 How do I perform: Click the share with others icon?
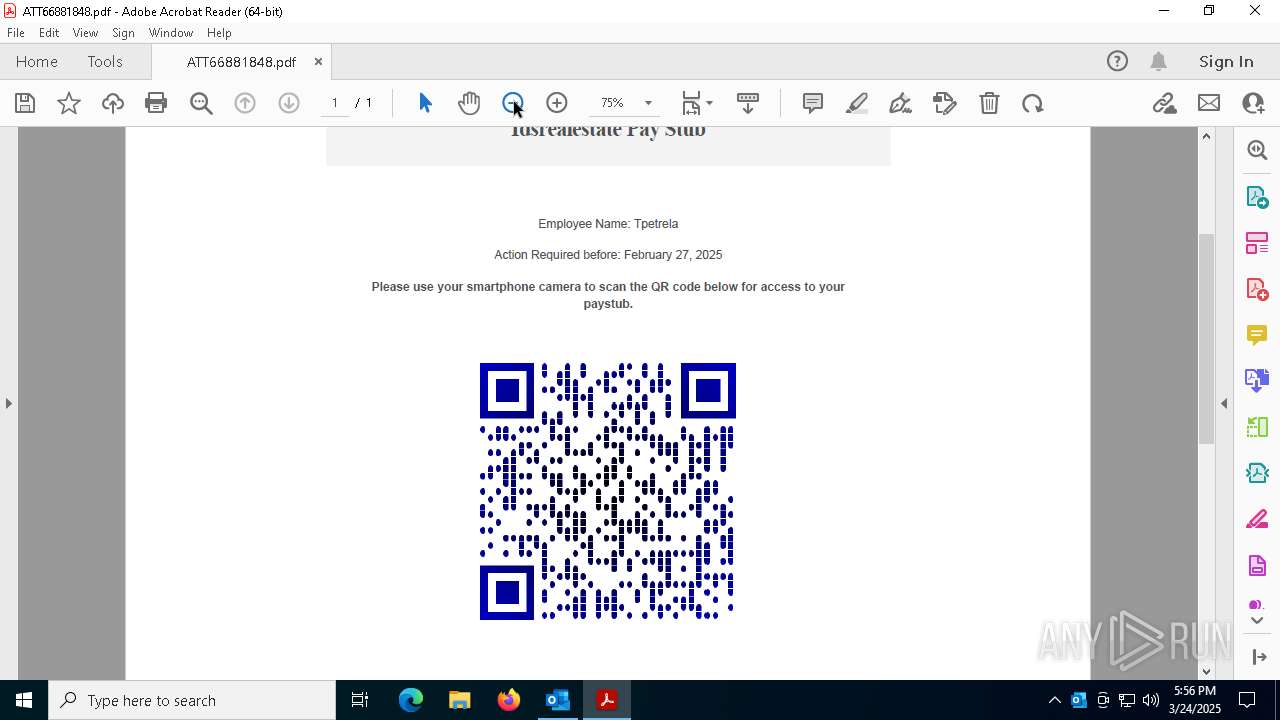1253,103
